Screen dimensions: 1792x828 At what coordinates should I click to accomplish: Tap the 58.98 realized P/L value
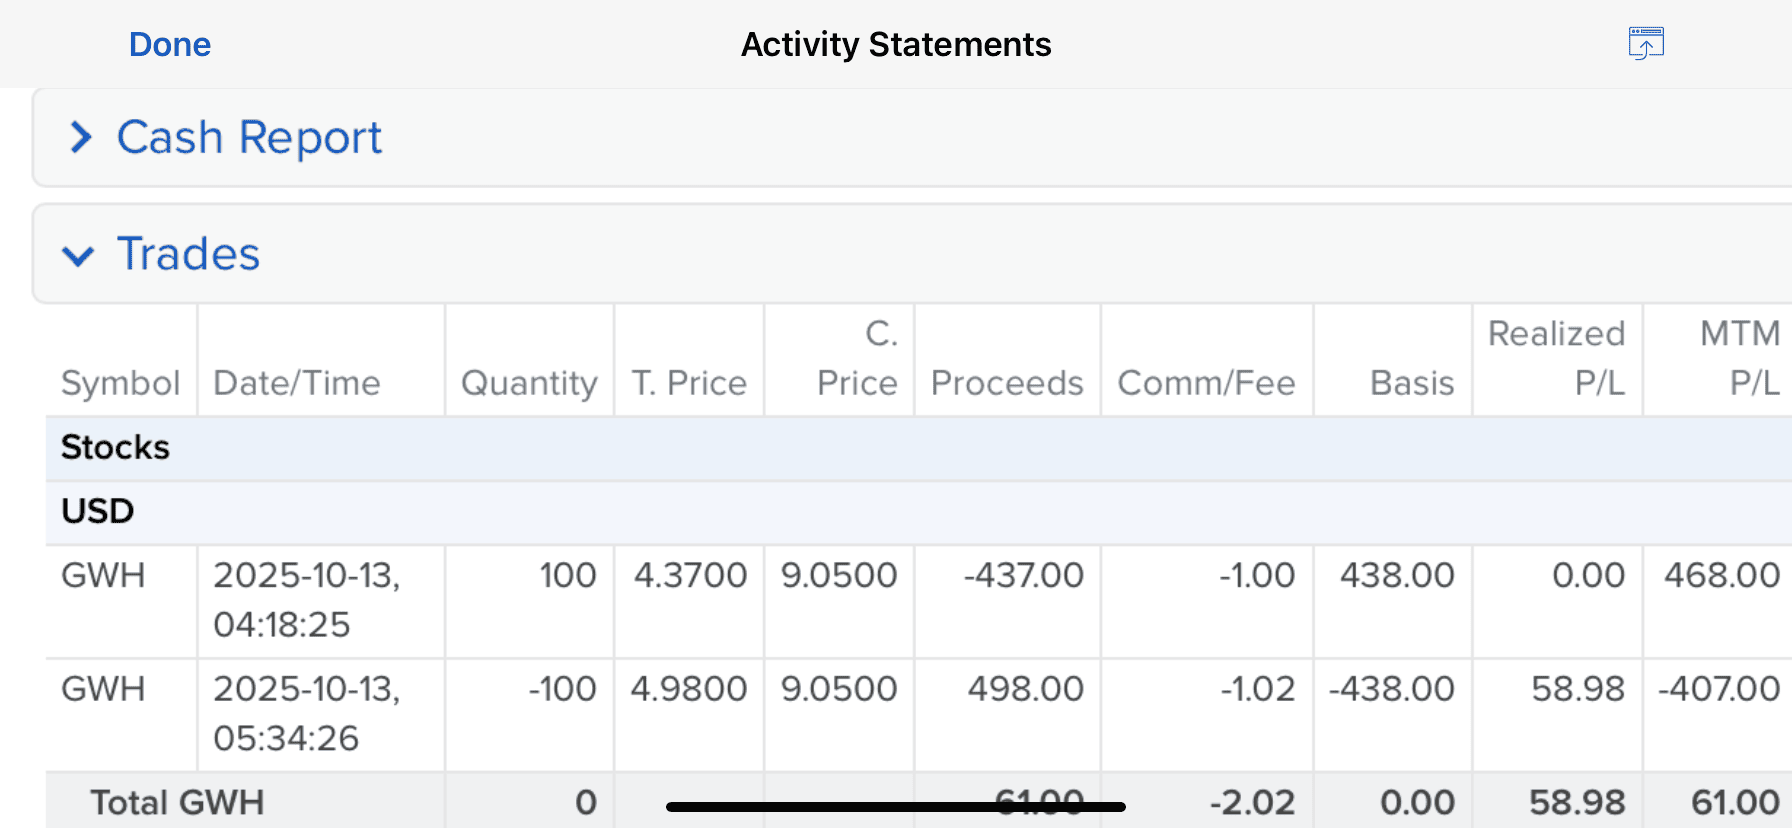1578,689
